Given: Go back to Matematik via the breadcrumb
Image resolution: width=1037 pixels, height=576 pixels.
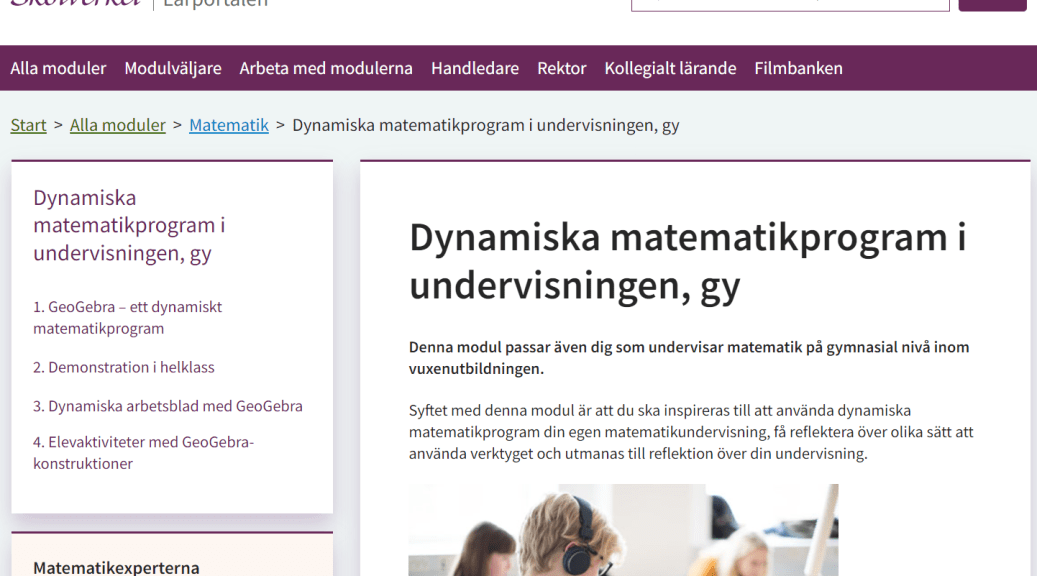Looking at the screenshot, I should pyautogui.click(x=229, y=125).
